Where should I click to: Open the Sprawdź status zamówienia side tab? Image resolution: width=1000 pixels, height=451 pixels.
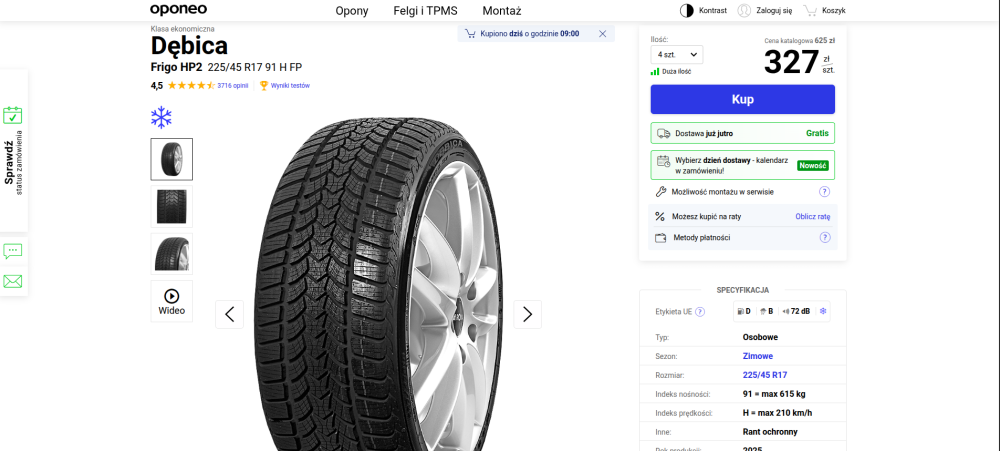13,150
